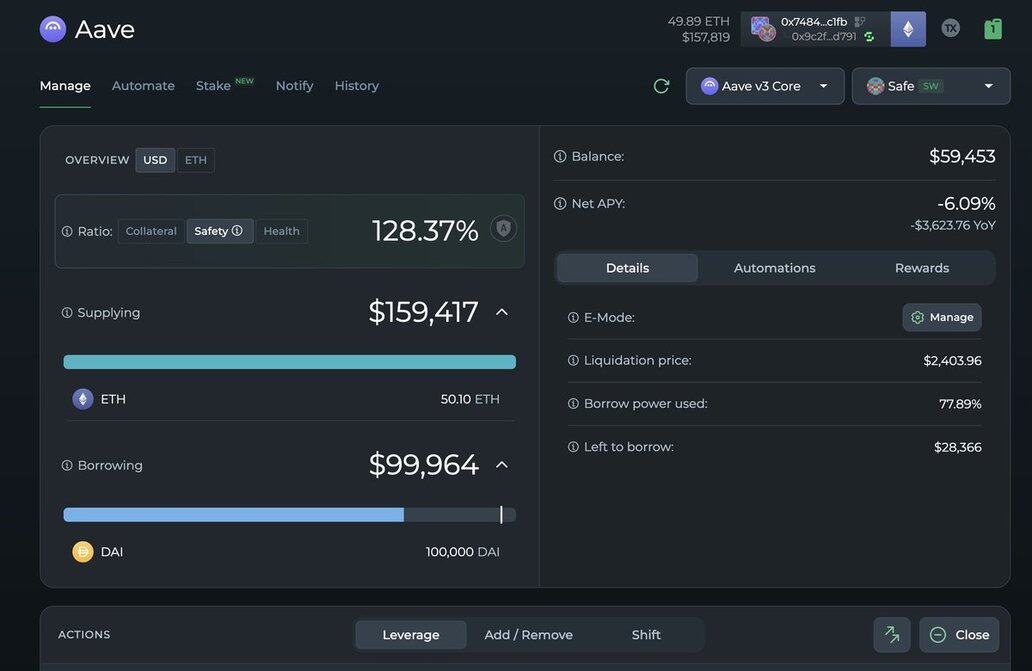Open the Safe wallet dropdown
Screen dimensions: 1032x671
click(930, 86)
